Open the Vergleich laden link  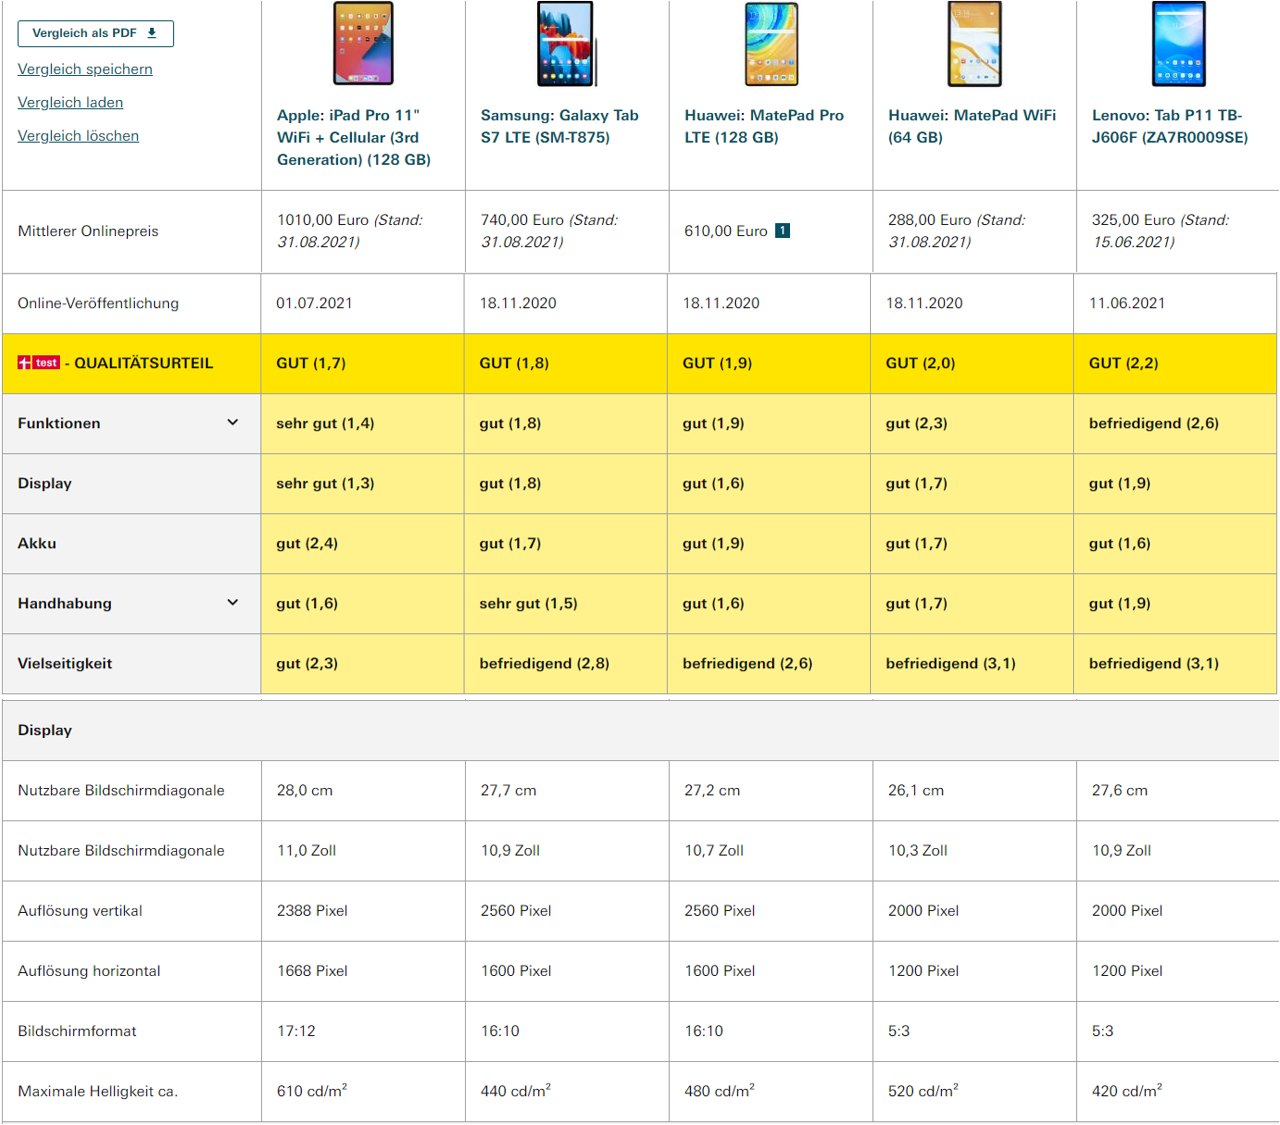[x=70, y=102]
